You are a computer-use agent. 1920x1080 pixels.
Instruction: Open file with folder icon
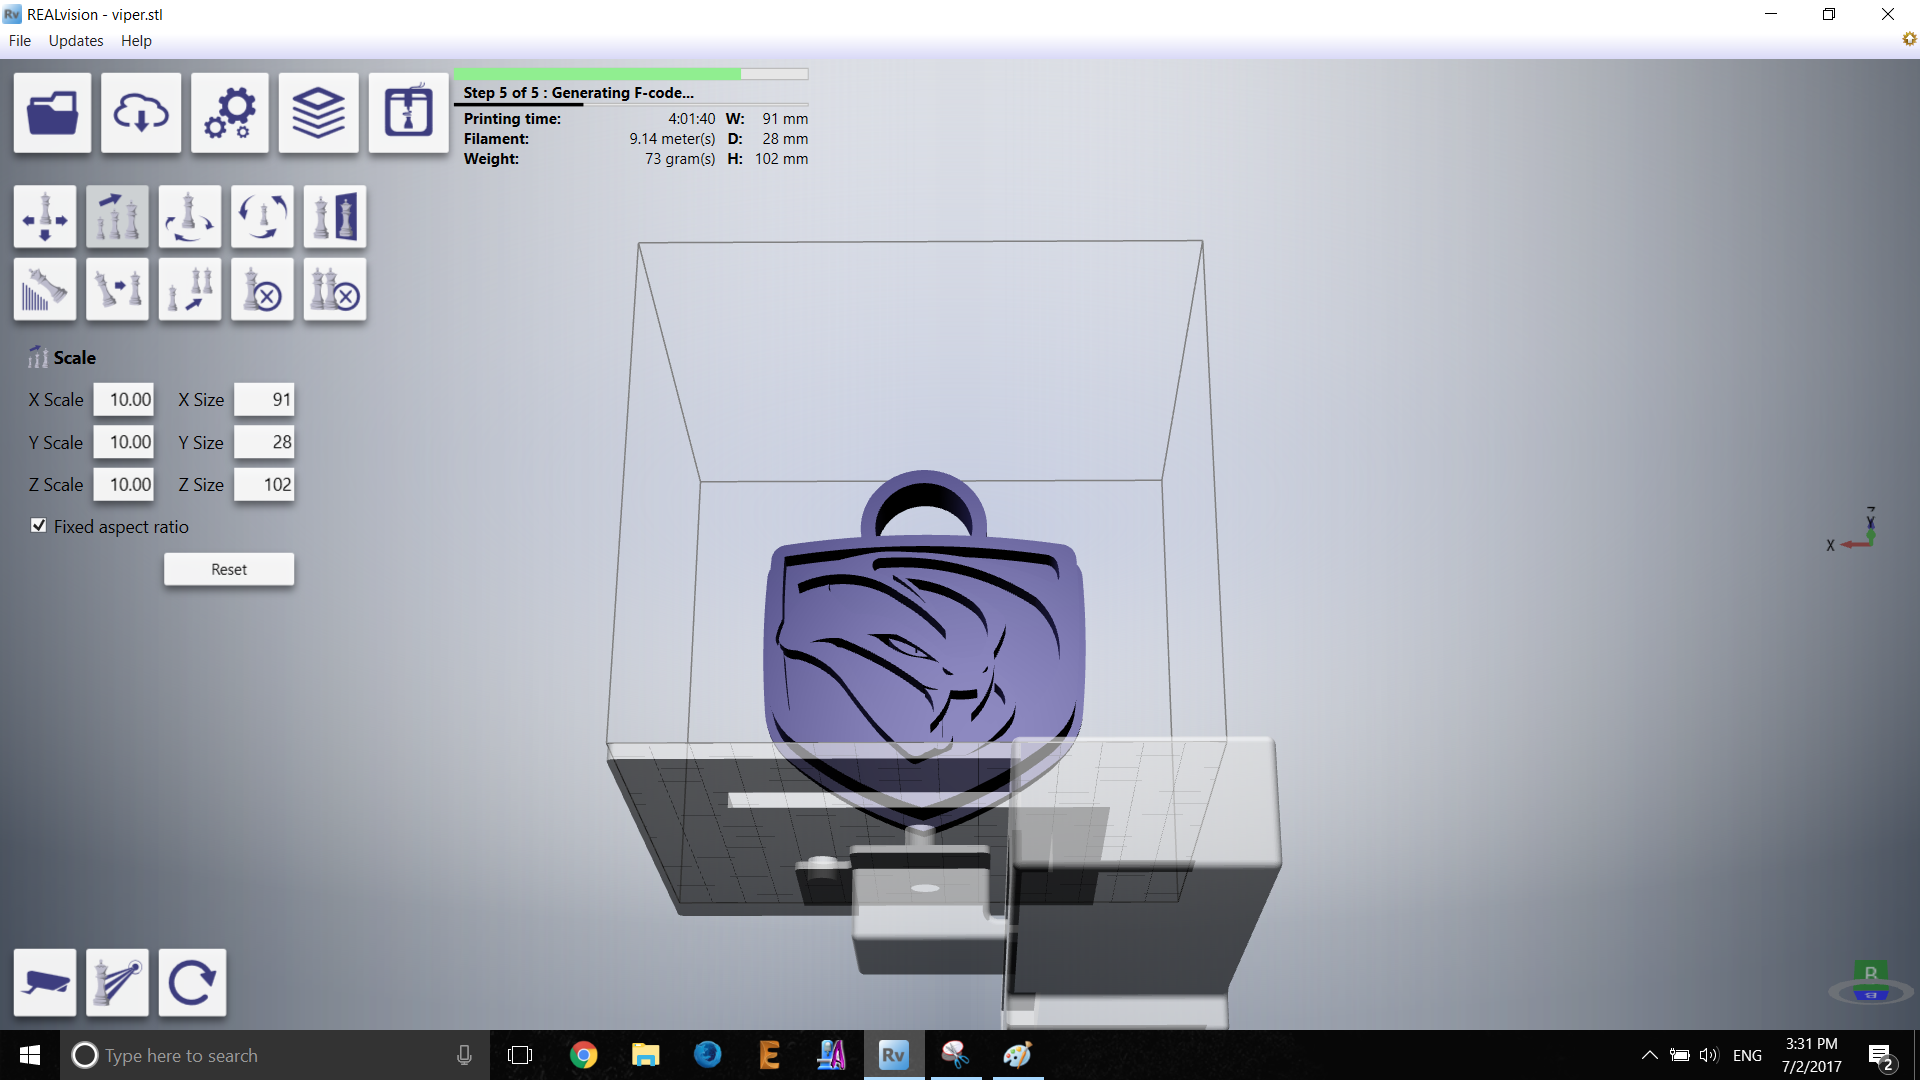click(52, 112)
